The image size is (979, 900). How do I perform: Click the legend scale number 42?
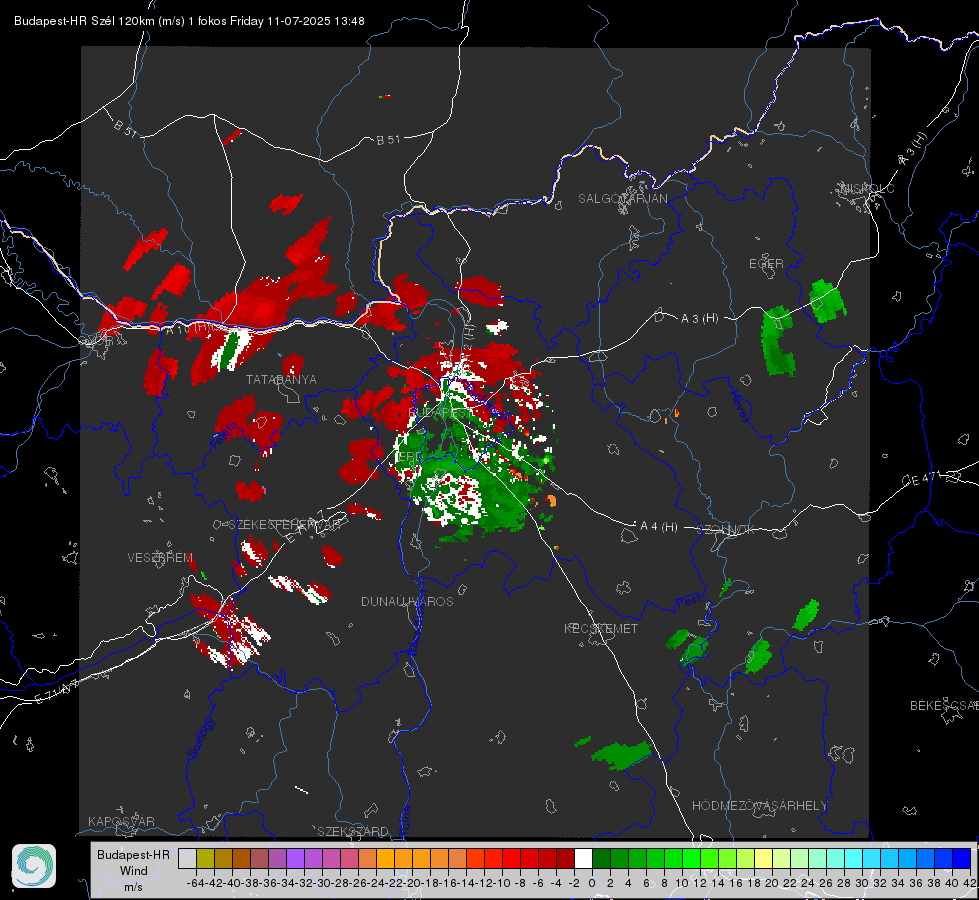click(x=970, y=883)
